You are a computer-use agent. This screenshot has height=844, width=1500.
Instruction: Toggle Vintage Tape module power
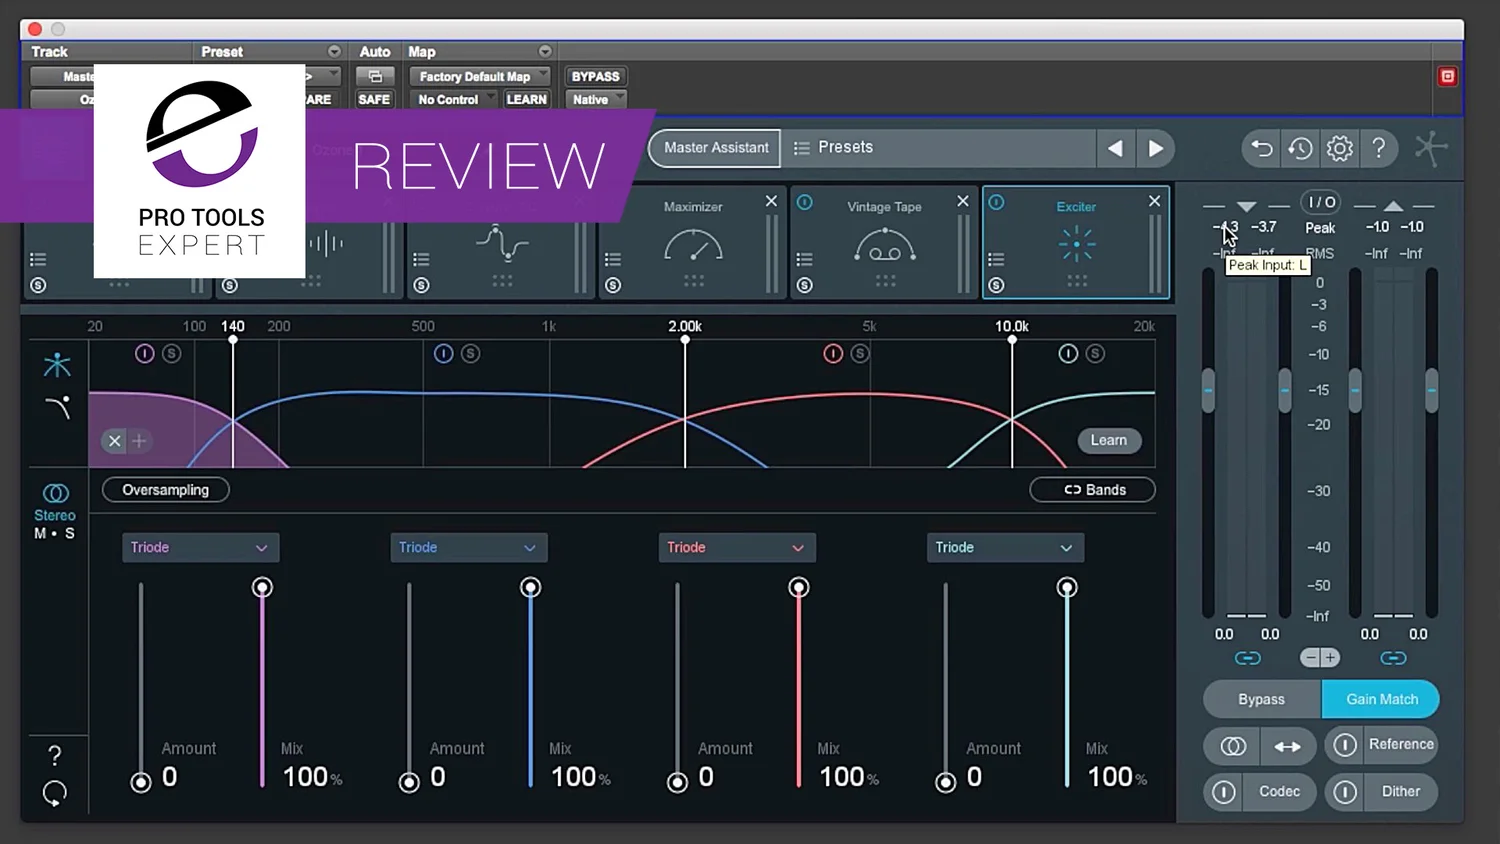[805, 202]
